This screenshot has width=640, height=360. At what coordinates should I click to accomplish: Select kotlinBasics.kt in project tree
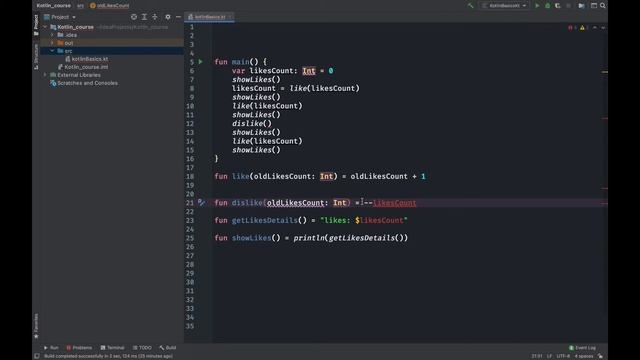[x=89, y=59]
